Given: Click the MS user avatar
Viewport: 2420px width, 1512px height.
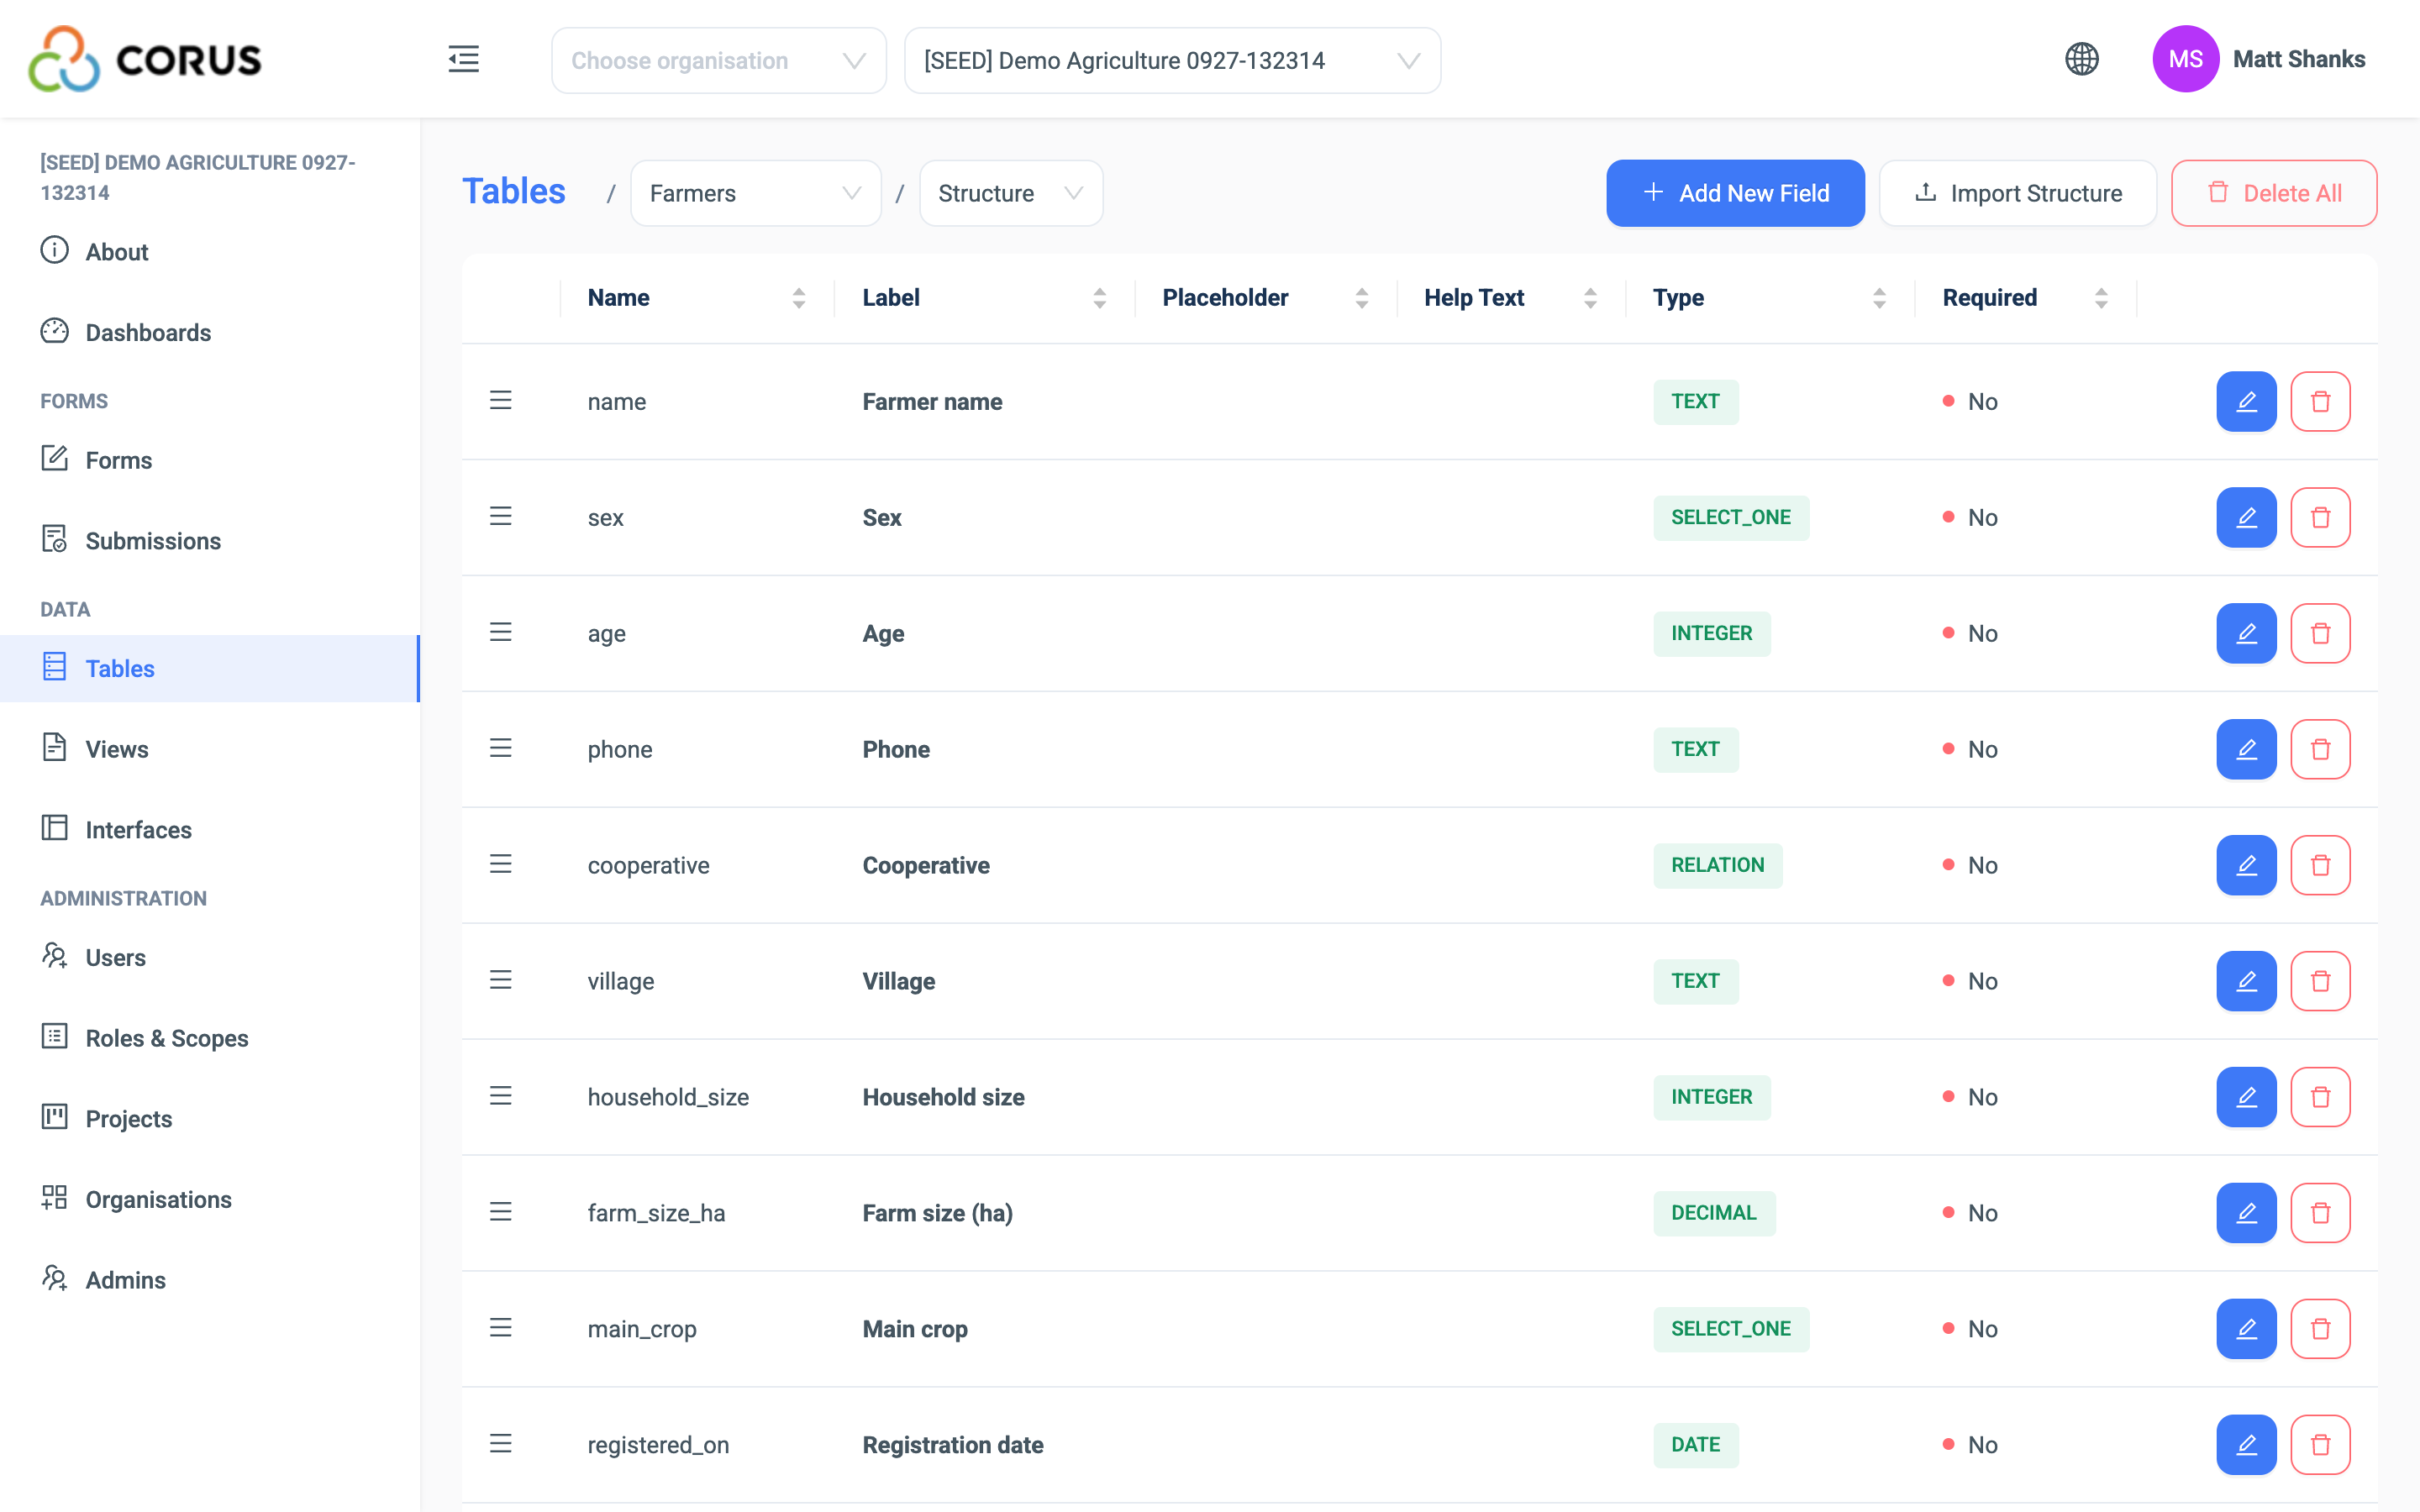Looking at the screenshot, I should (x=2185, y=59).
